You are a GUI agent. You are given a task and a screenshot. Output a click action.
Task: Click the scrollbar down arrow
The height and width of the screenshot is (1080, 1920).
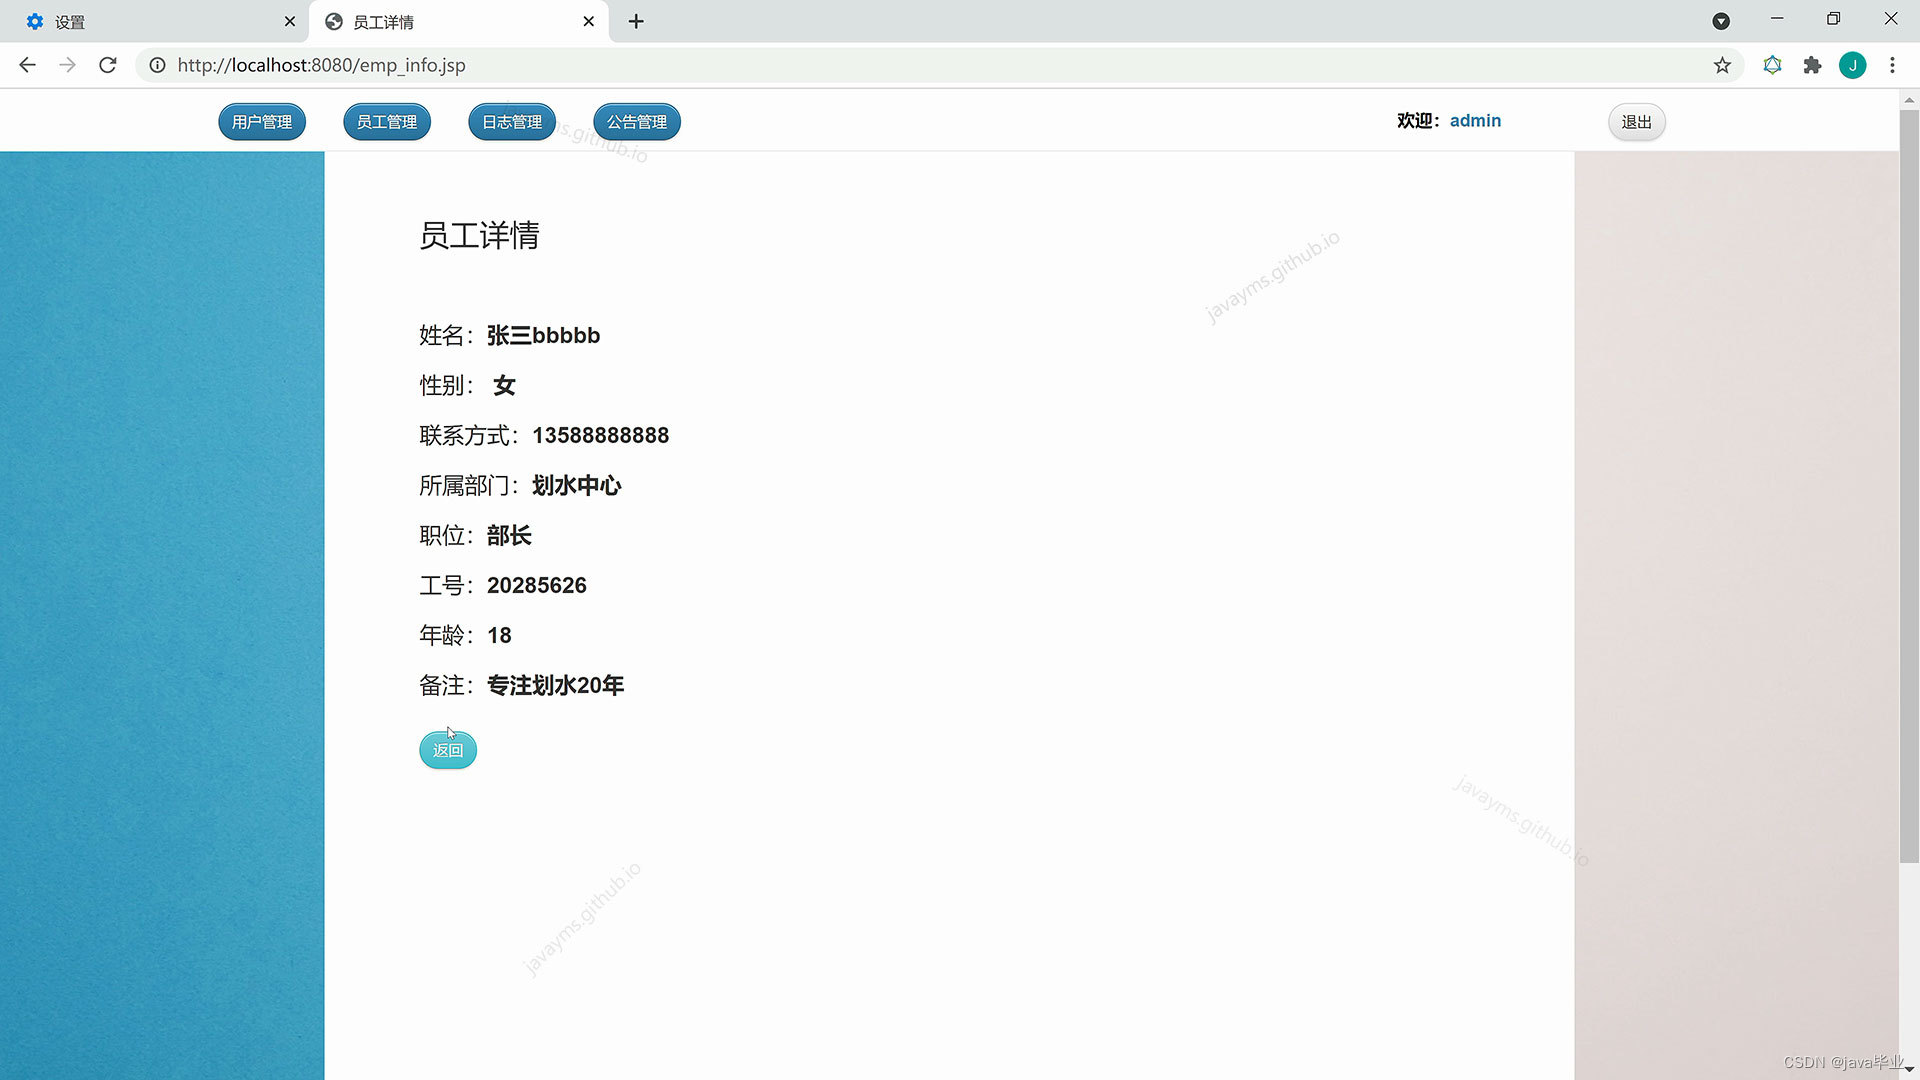1909,1070
